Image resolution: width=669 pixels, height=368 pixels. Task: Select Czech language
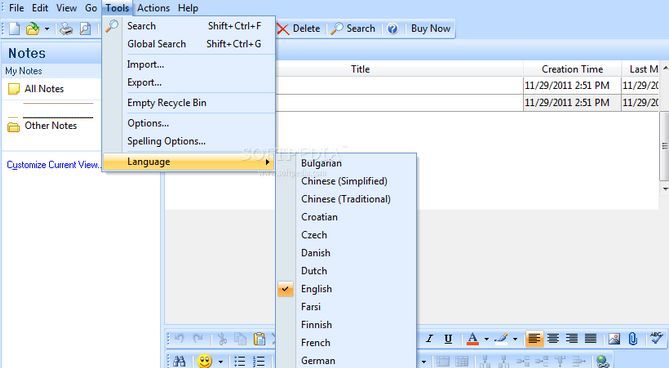click(346, 235)
